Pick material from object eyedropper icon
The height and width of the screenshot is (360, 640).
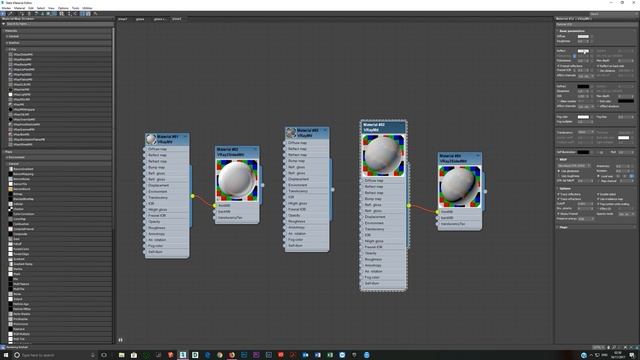(x=10, y=13)
